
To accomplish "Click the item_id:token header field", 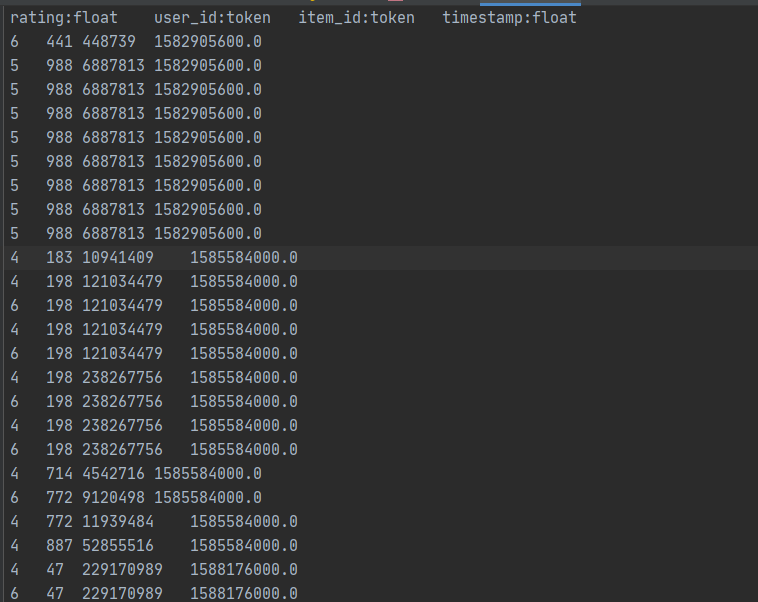I will [356, 18].
